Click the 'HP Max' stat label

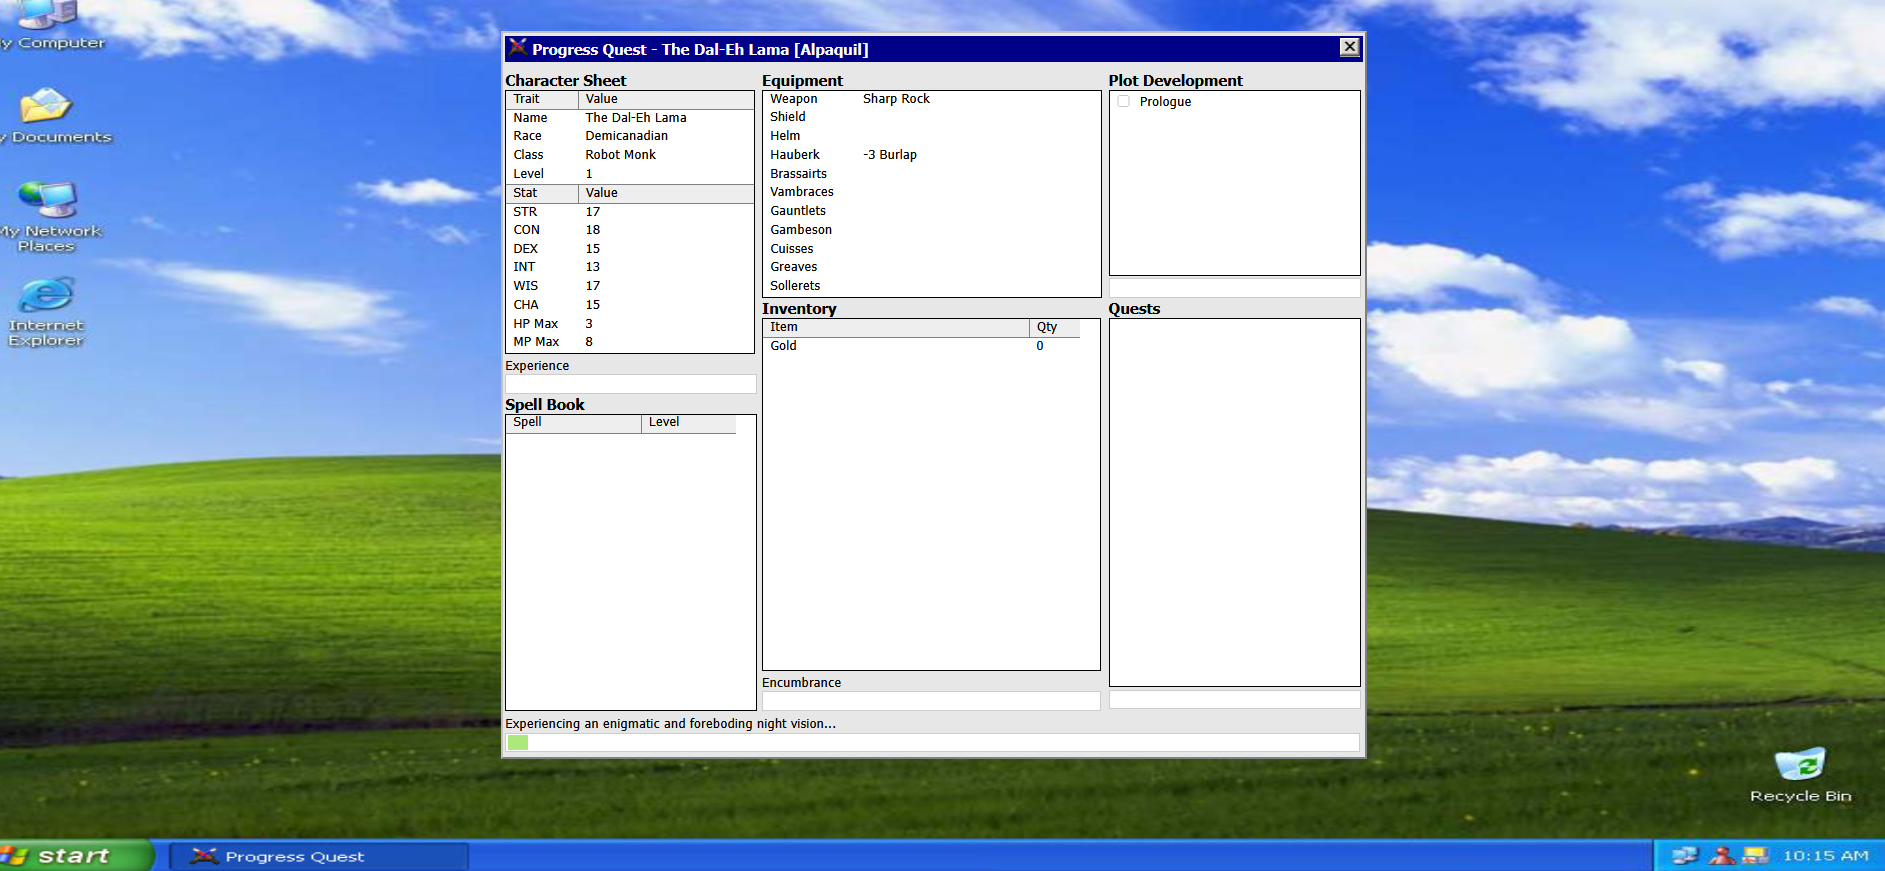536,324
